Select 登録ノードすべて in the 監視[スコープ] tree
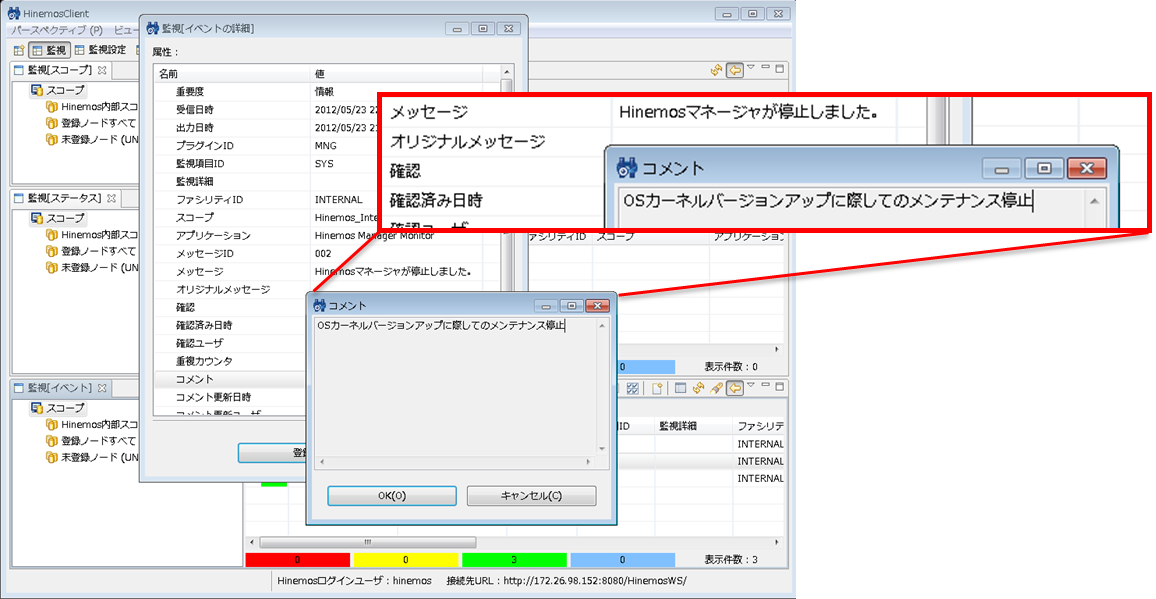Viewport: 1156px width, 599px height. (x=91, y=122)
